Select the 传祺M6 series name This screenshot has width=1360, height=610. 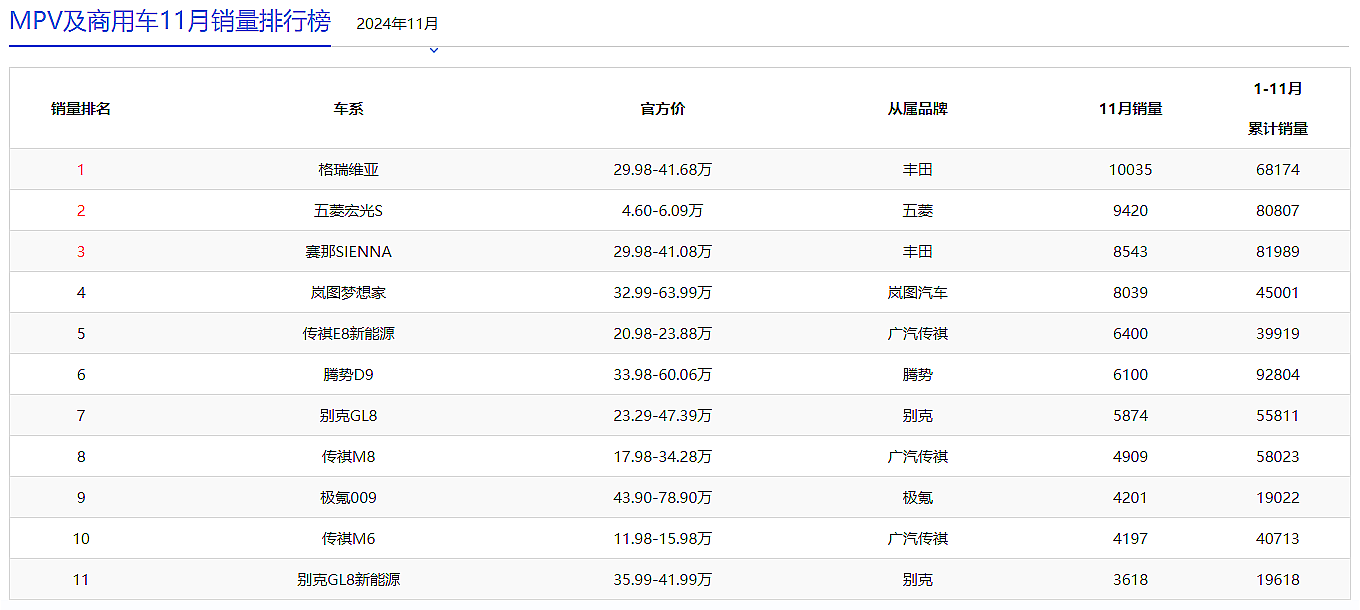(349, 539)
